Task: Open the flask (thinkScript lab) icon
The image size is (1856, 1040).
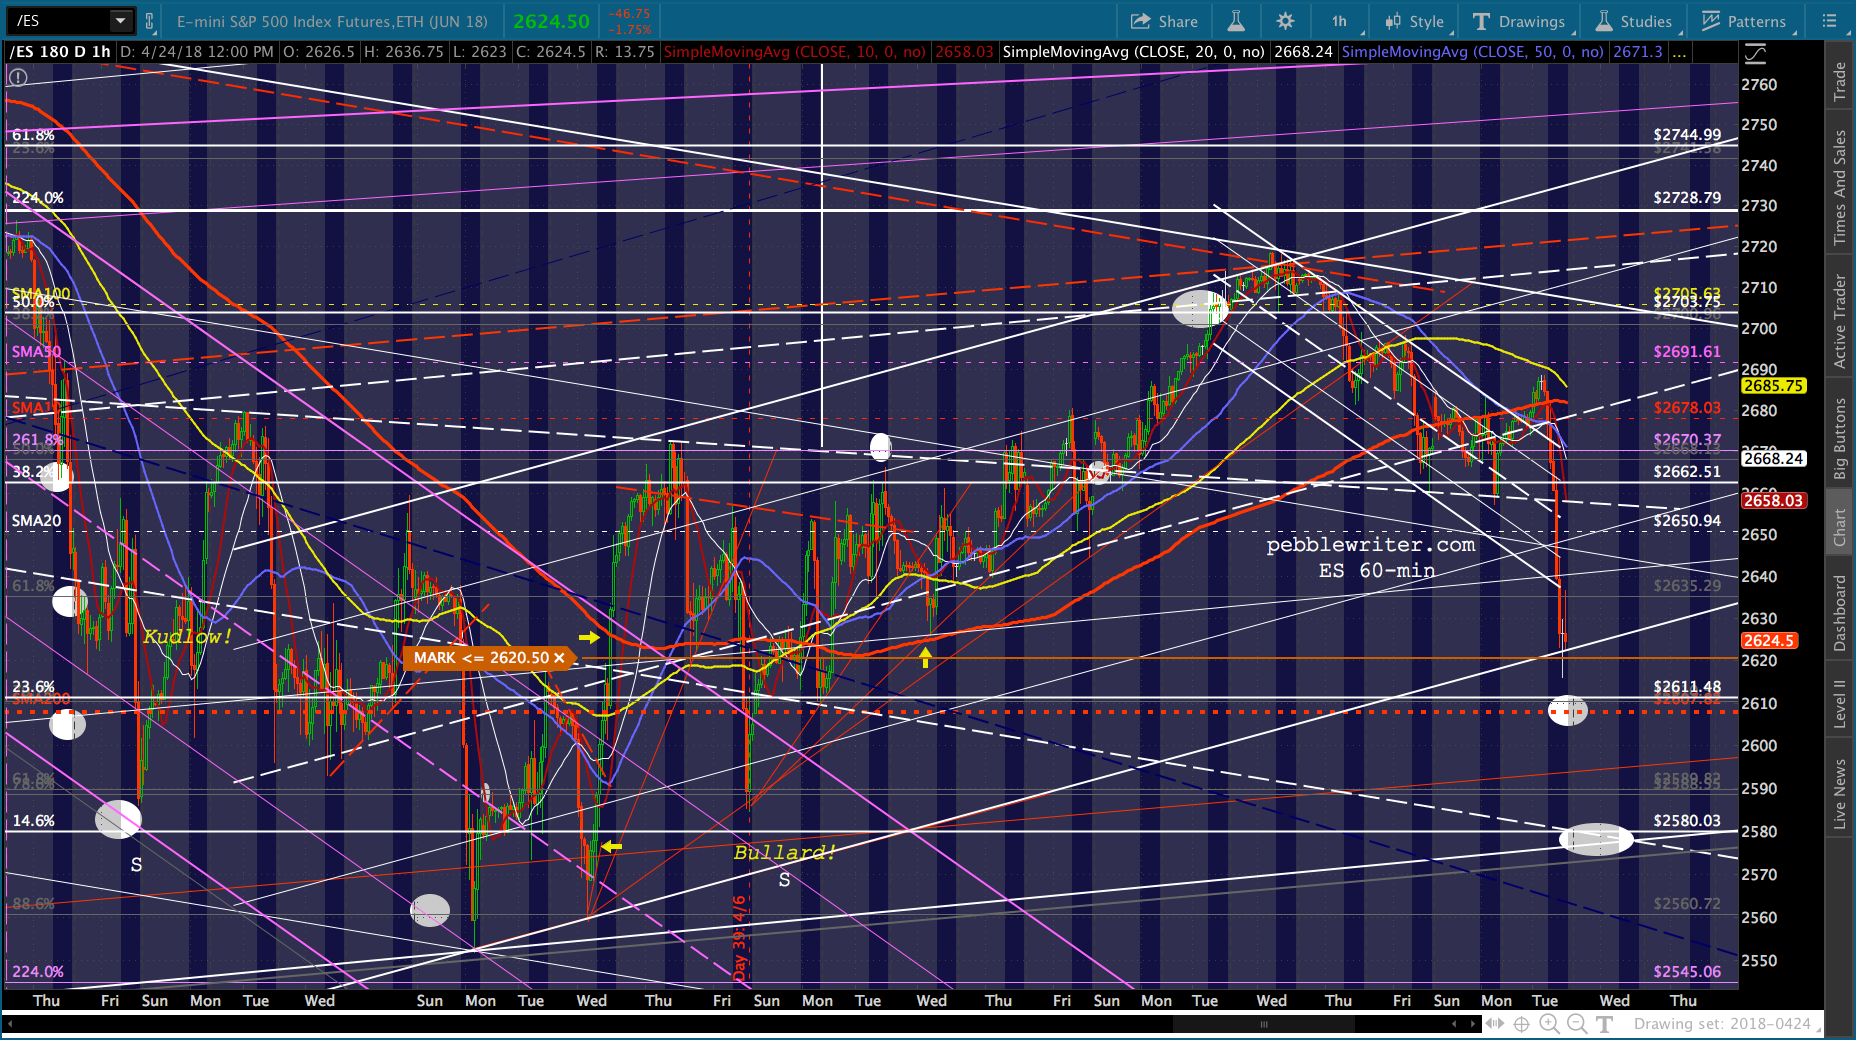Action: [1236, 21]
